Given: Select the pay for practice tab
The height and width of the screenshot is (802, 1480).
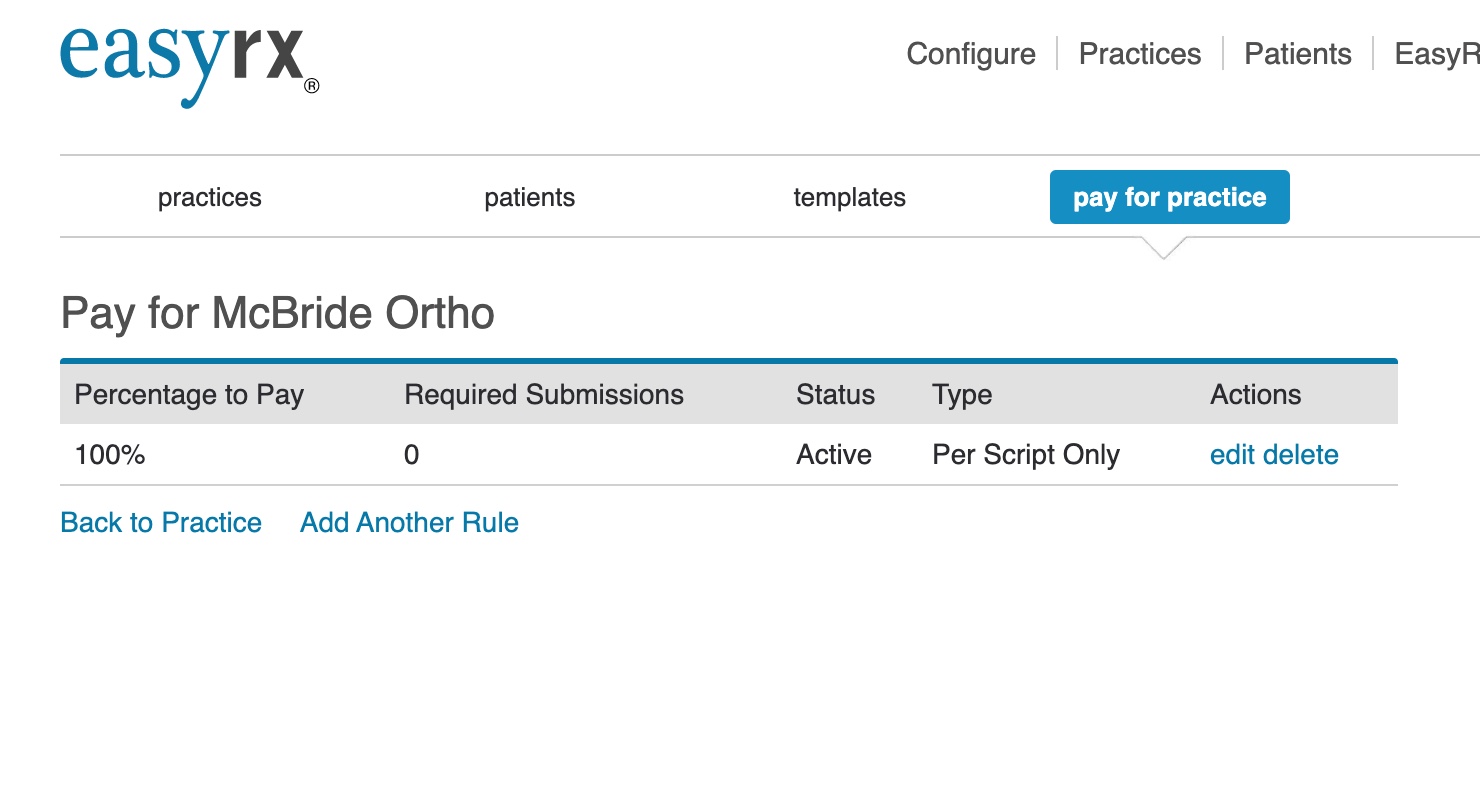Looking at the screenshot, I should point(1169,198).
